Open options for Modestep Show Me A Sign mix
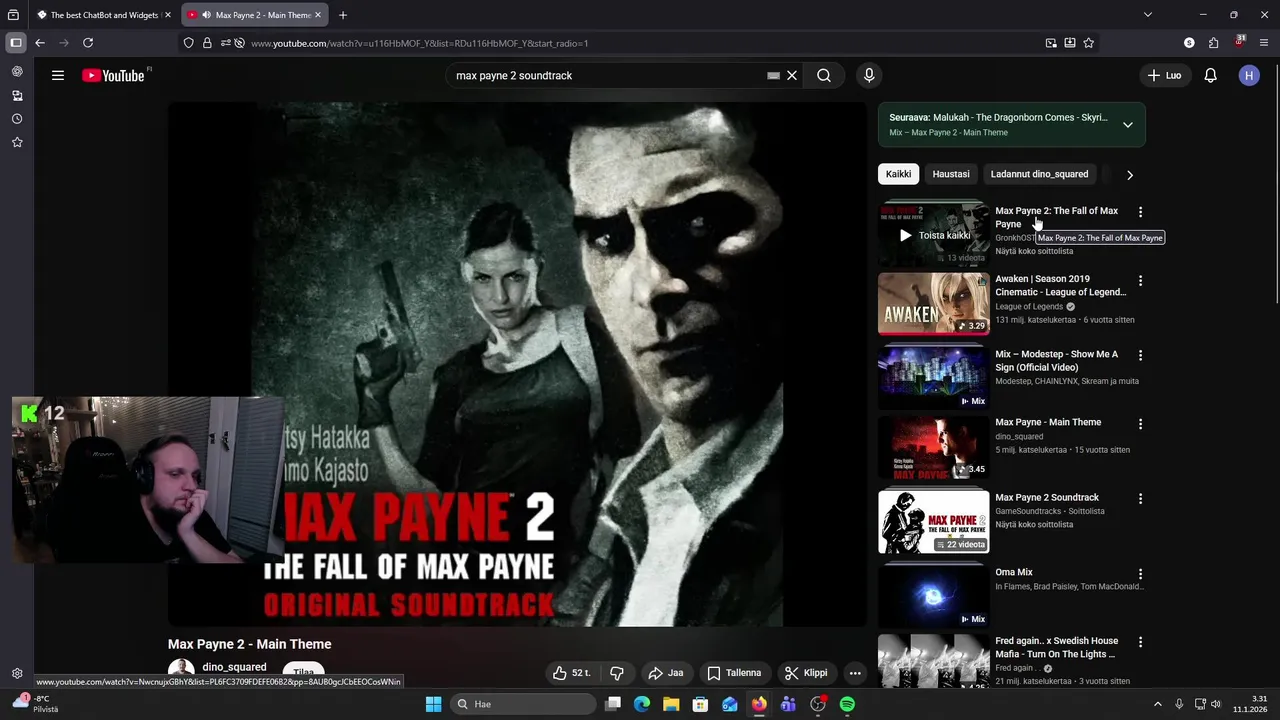Image resolution: width=1280 pixels, height=720 pixels. click(1140, 356)
